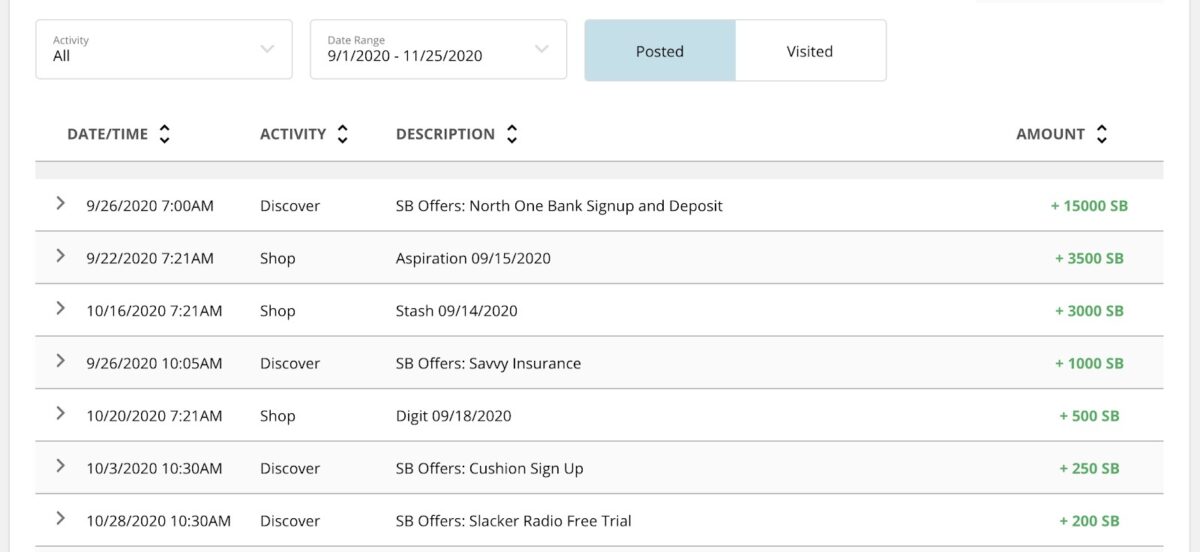The image size is (1200, 552).
Task: Switch to the Posted tab
Action: (x=660, y=51)
